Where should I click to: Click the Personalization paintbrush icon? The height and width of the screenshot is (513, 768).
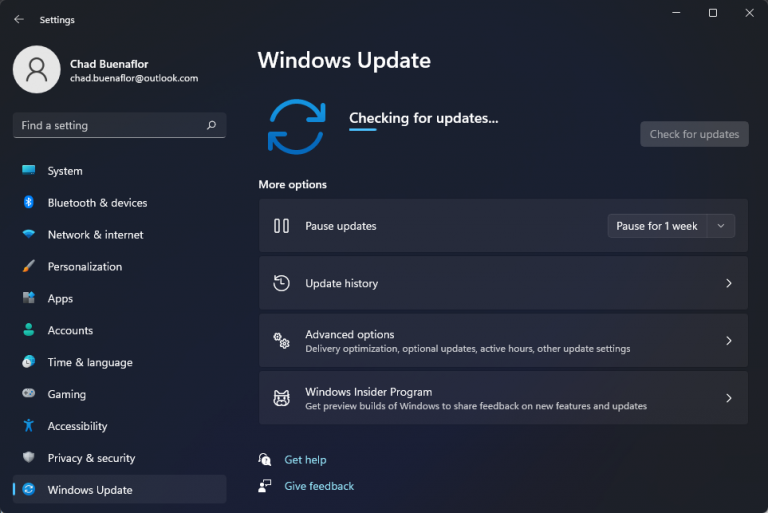pos(28,266)
